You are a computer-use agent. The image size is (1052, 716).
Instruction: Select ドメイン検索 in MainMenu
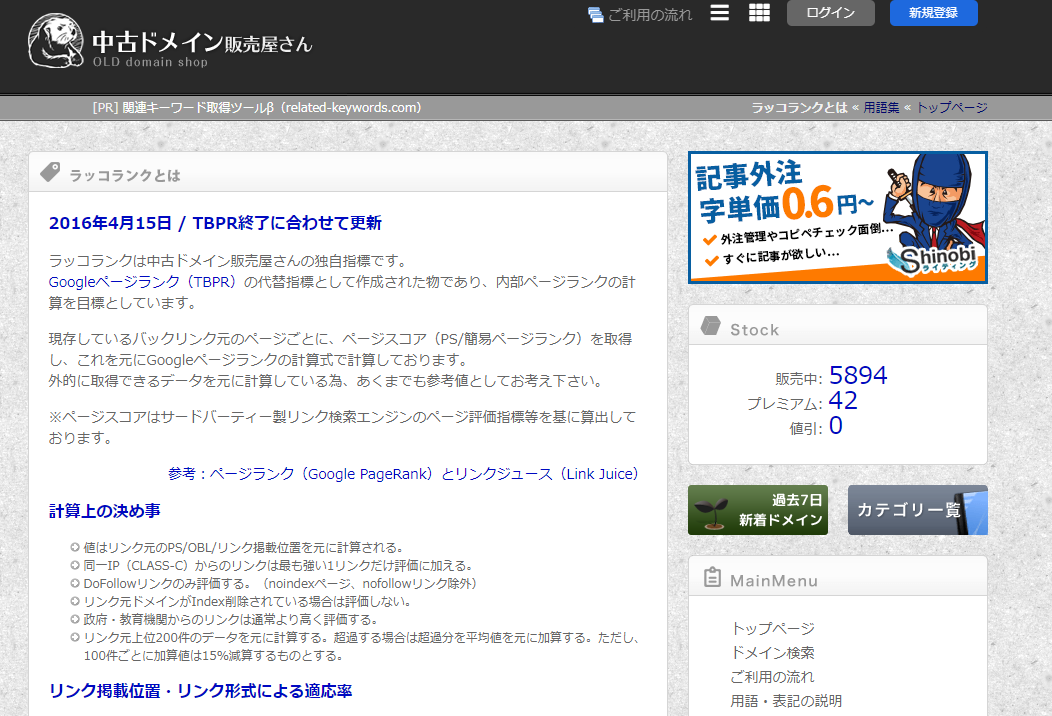[x=772, y=653]
